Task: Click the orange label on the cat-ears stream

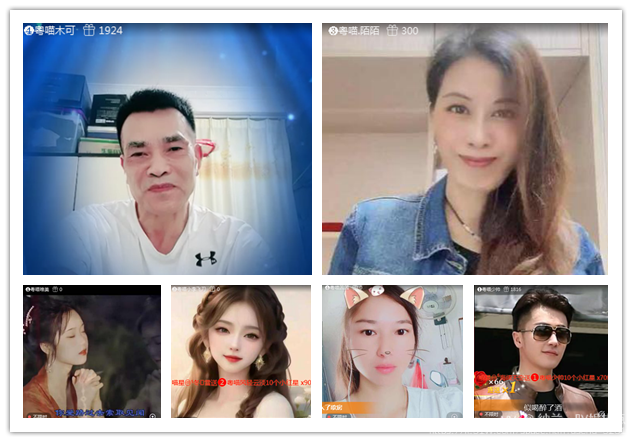Action: click(335, 407)
